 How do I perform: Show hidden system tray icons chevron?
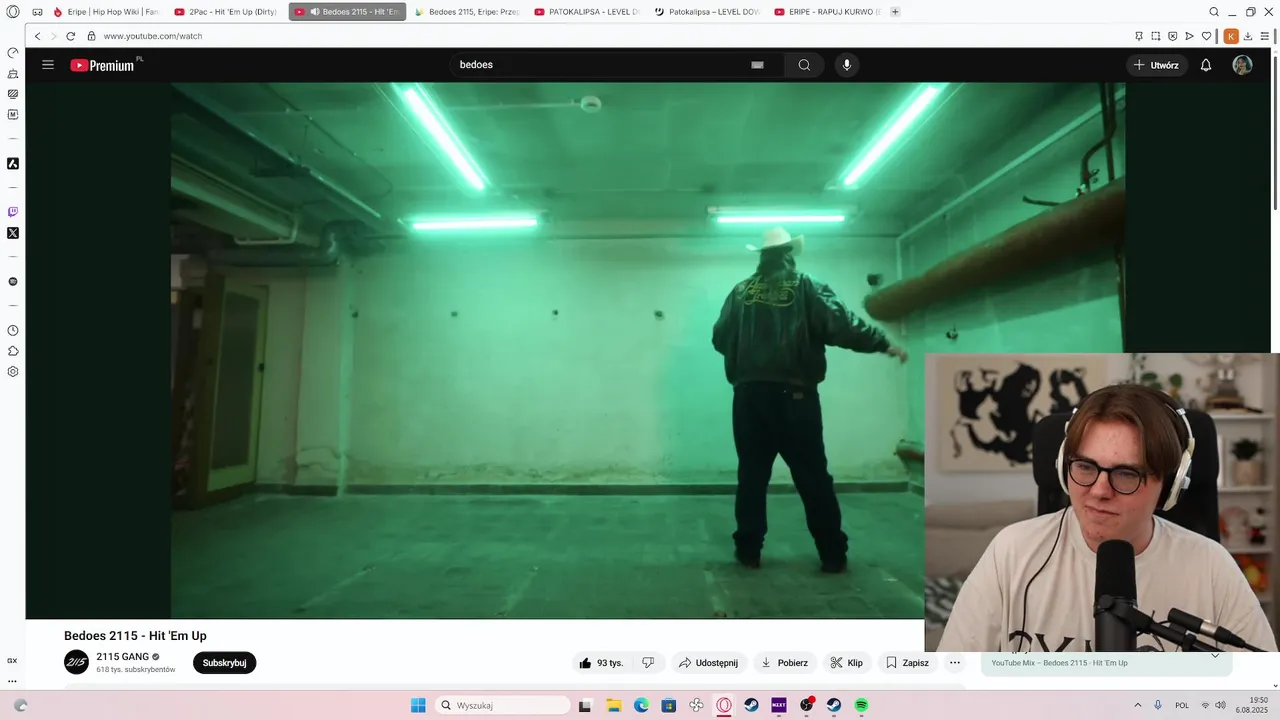tap(1139, 705)
